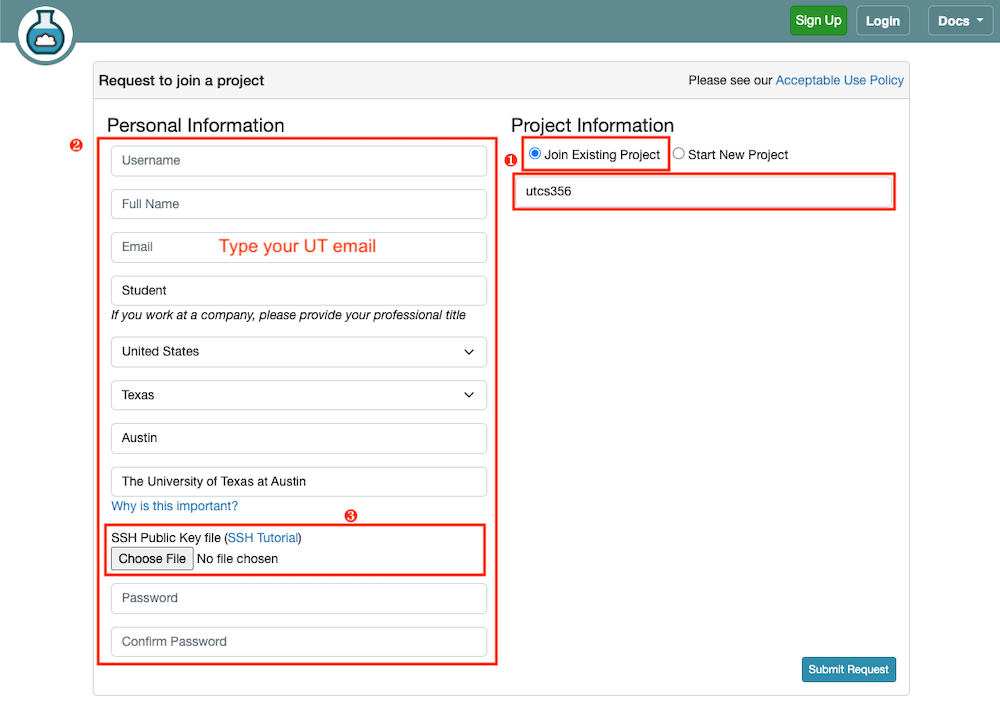
Task: Click the Login button
Action: [882, 20]
